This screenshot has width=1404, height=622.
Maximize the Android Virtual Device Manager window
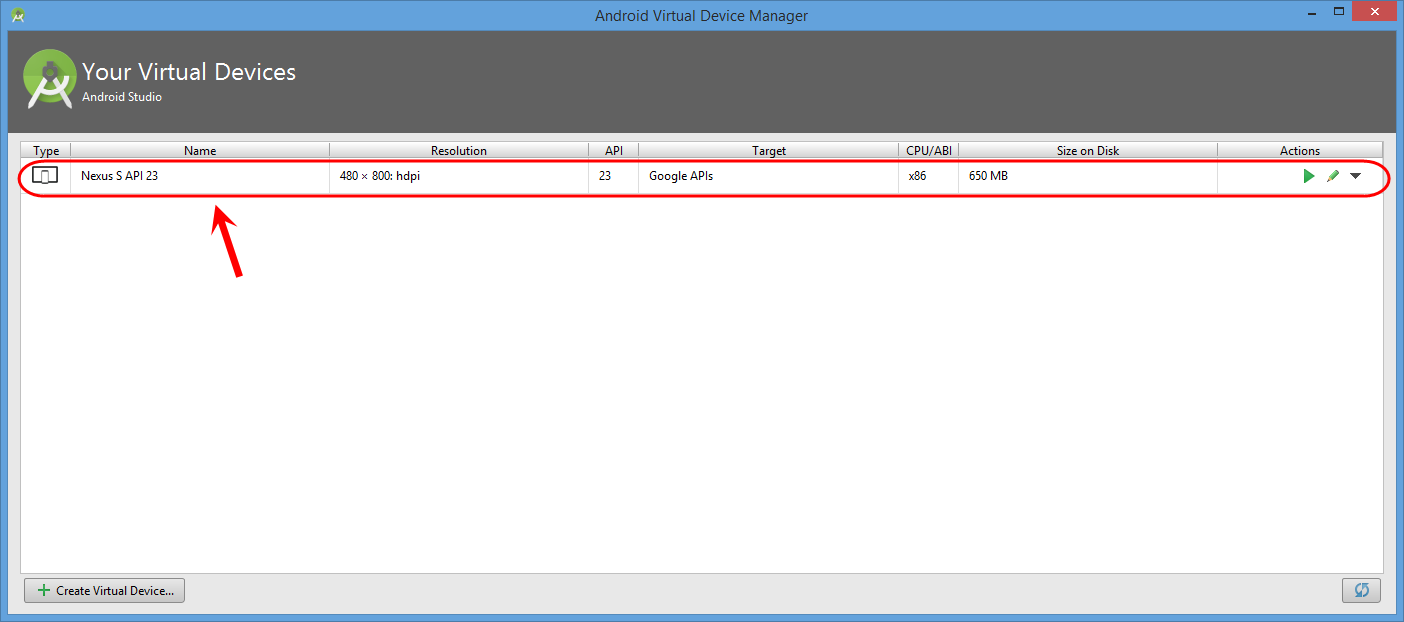(x=1338, y=12)
